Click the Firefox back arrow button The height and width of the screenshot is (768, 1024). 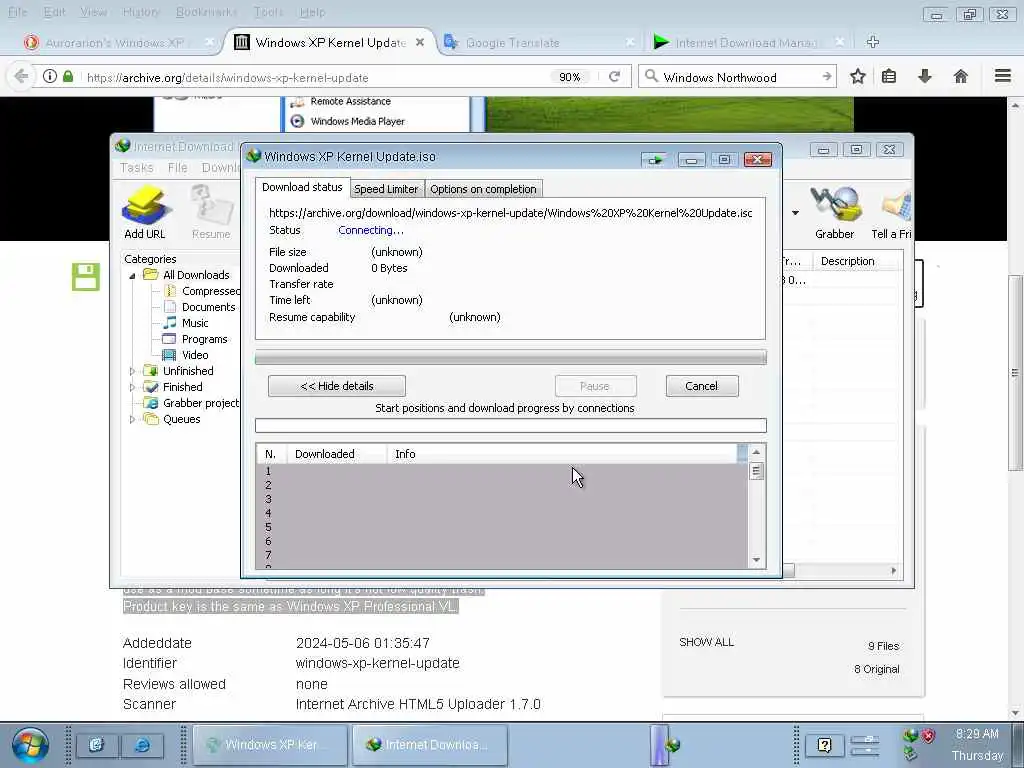[x=21, y=76]
